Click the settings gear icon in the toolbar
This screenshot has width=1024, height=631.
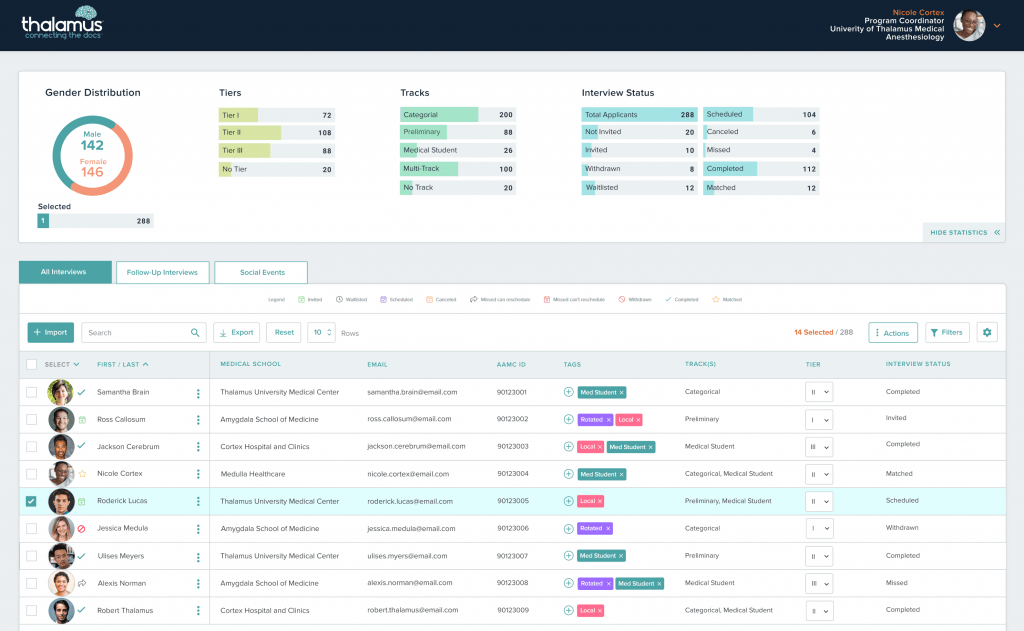tap(987, 333)
